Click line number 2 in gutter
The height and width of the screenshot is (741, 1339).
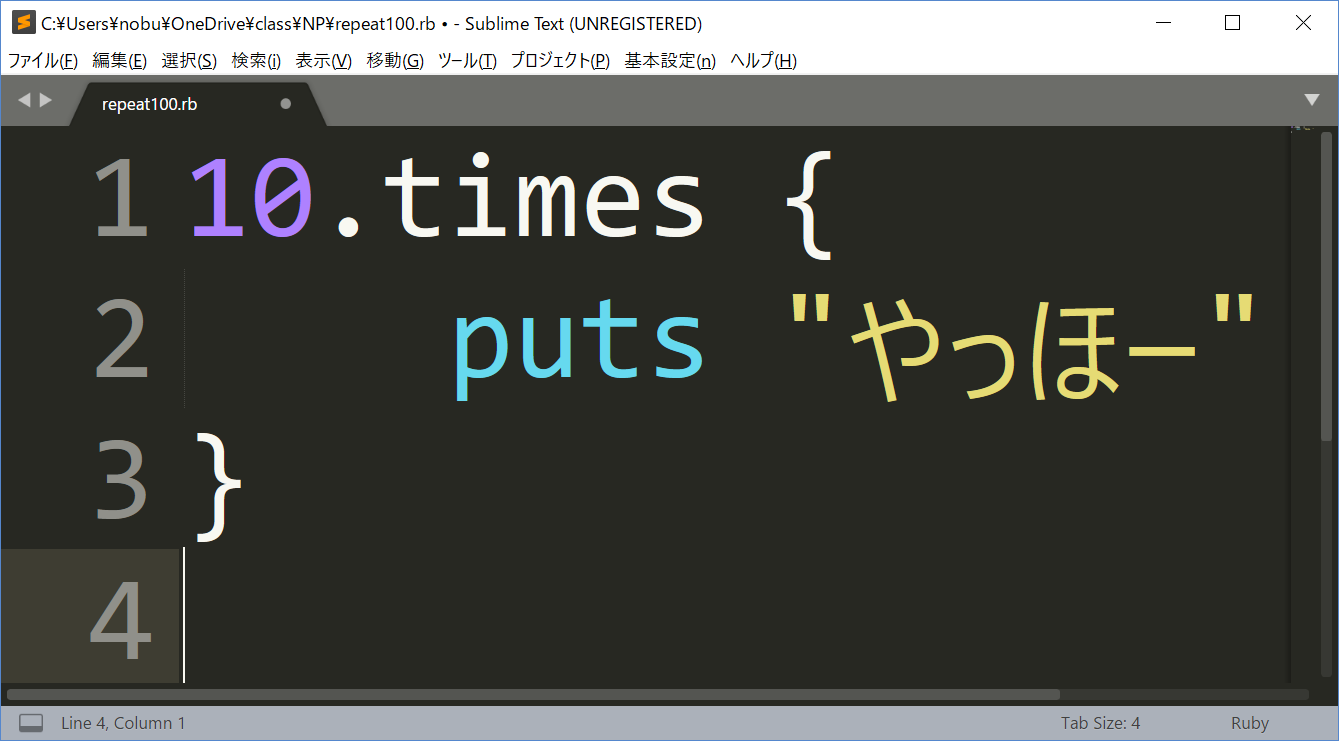tap(121, 341)
